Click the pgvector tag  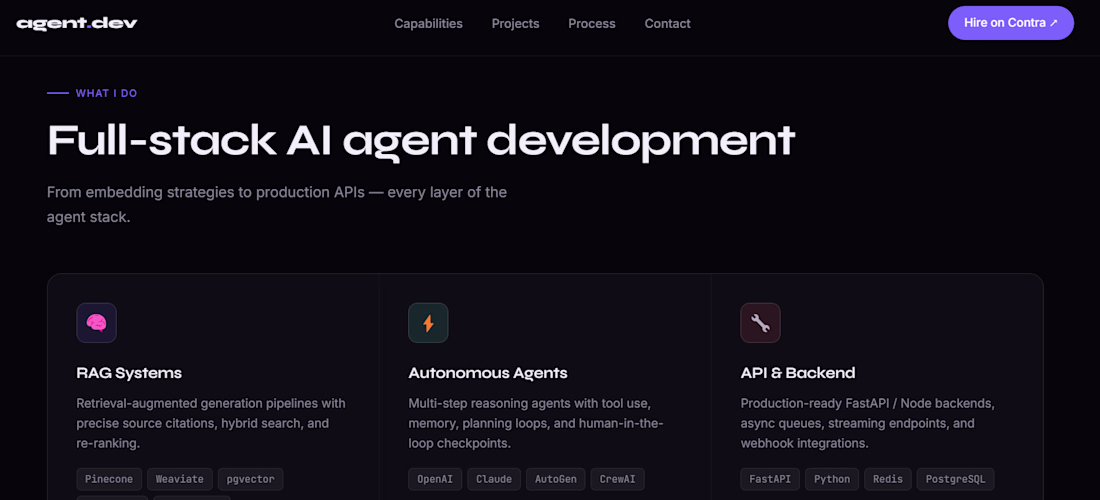pos(251,479)
